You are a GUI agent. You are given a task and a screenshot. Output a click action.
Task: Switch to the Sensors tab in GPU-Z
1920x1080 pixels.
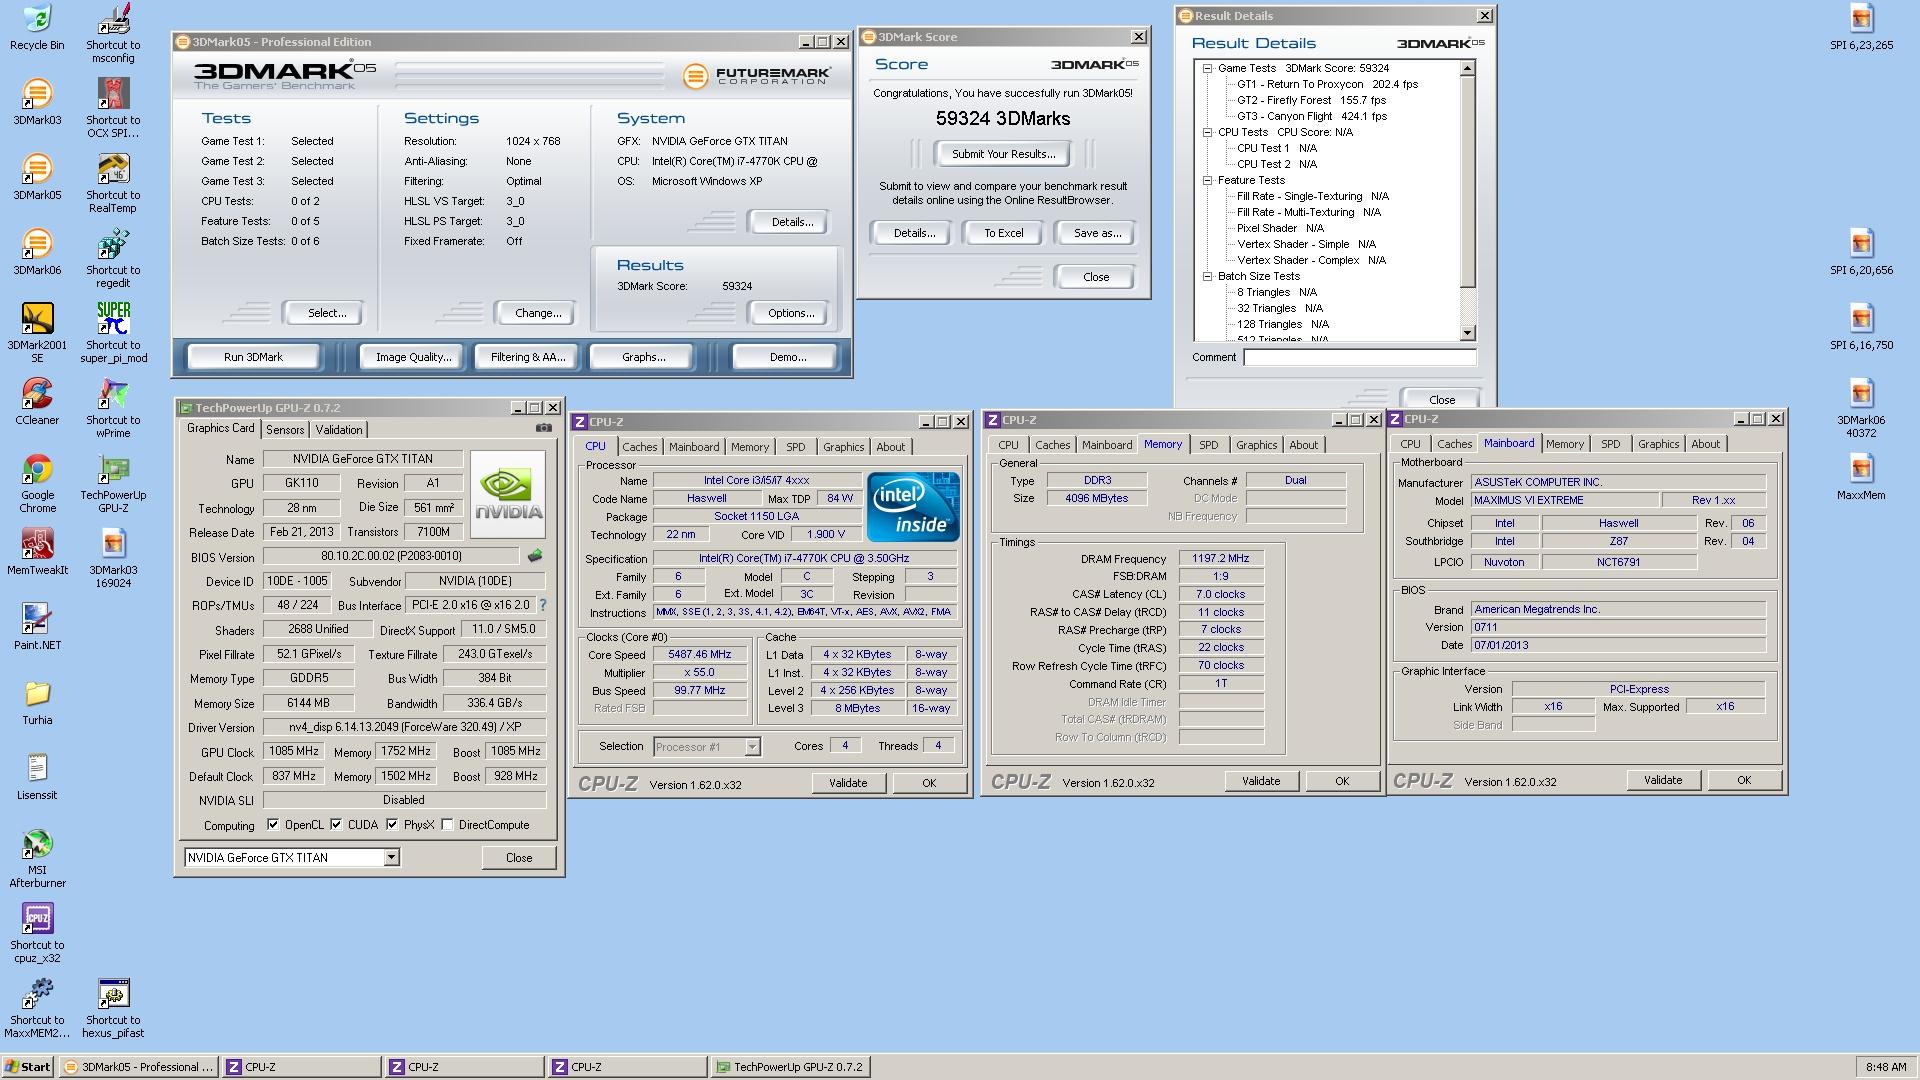pos(285,430)
